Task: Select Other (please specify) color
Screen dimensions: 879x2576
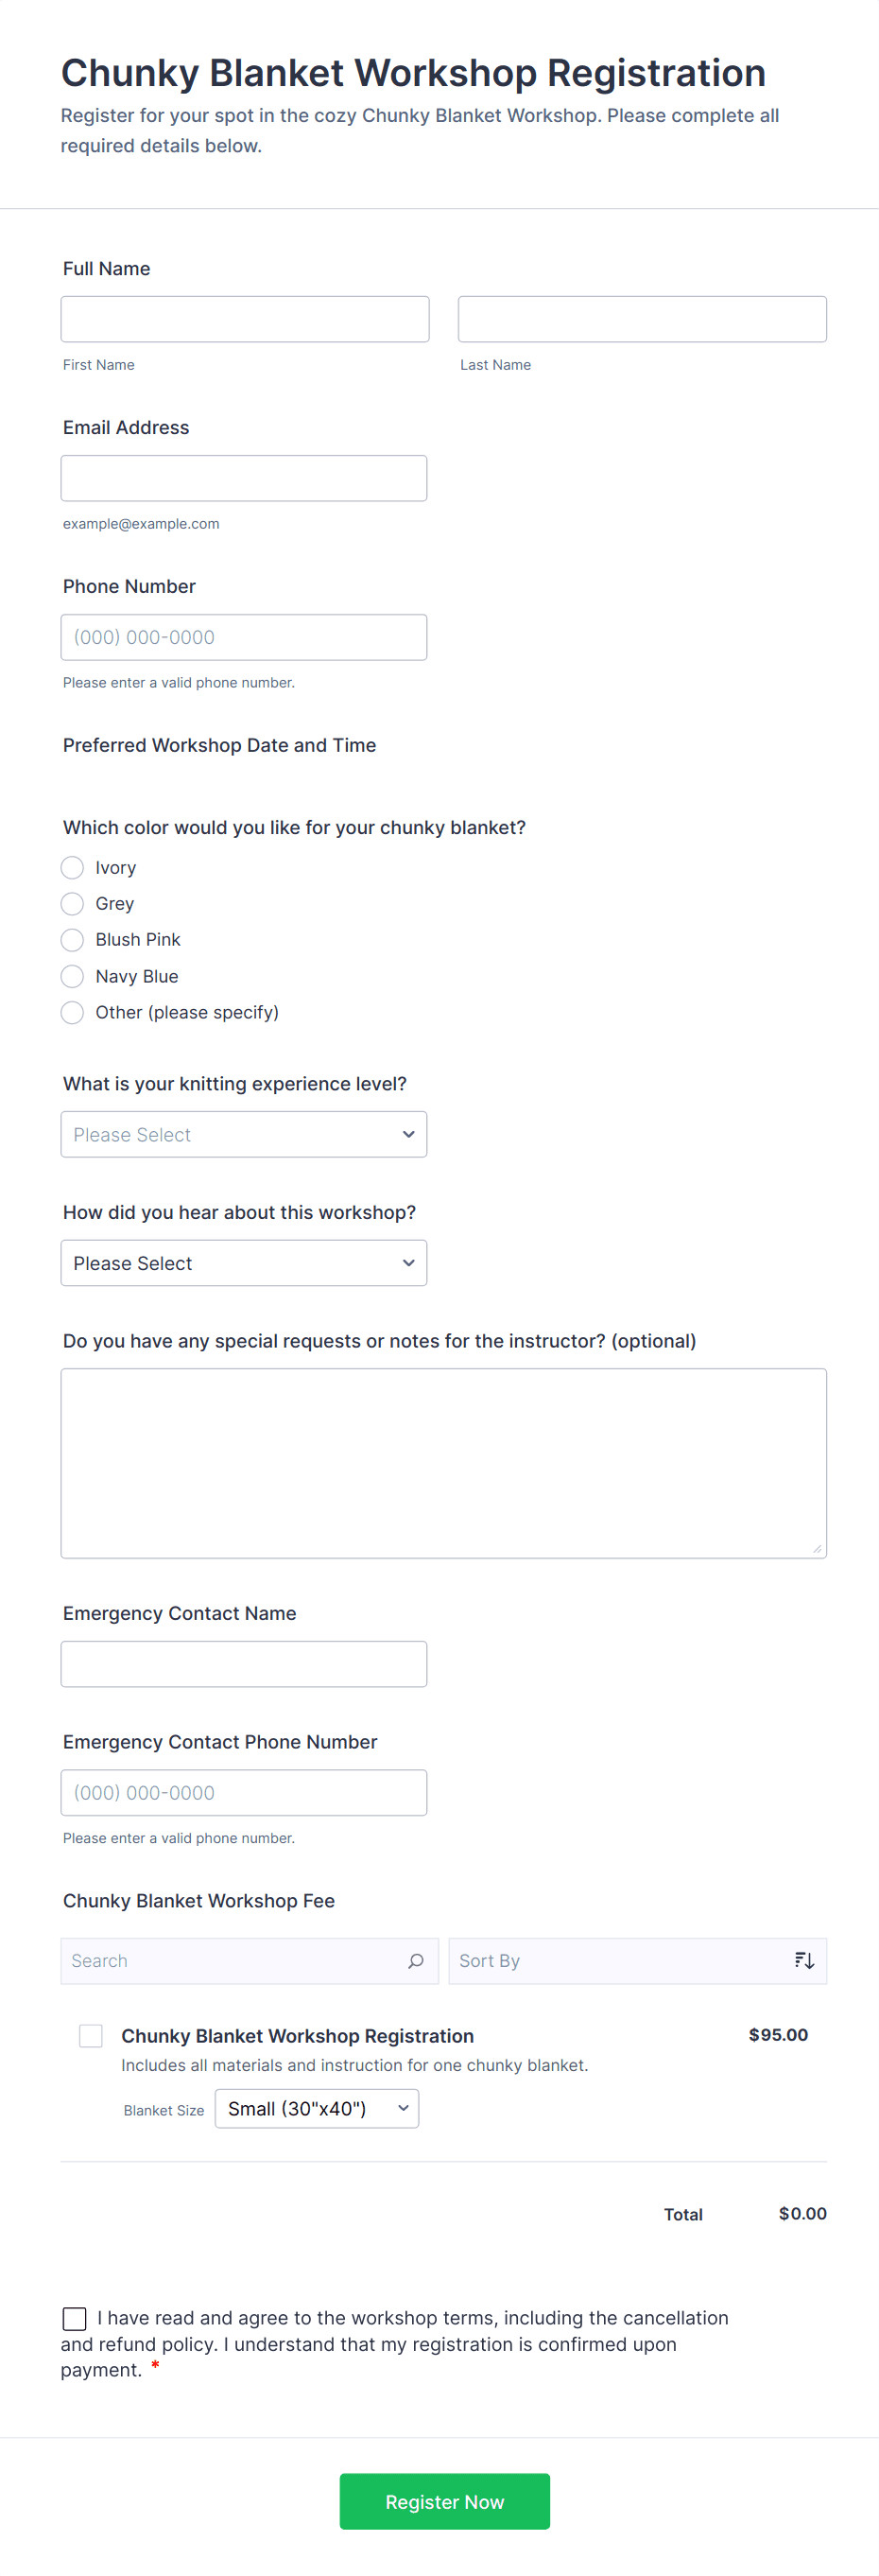Action: coord(72,1013)
